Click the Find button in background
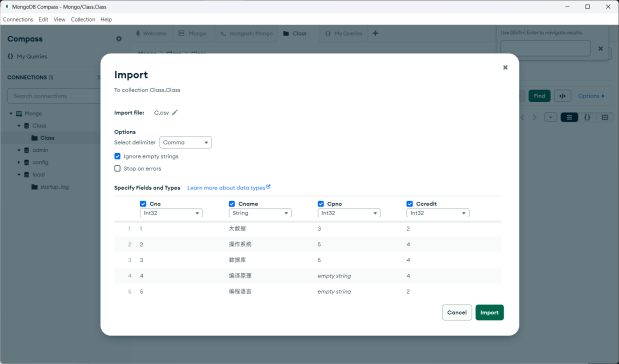The image size is (619, 364). [x=539, y=96]
